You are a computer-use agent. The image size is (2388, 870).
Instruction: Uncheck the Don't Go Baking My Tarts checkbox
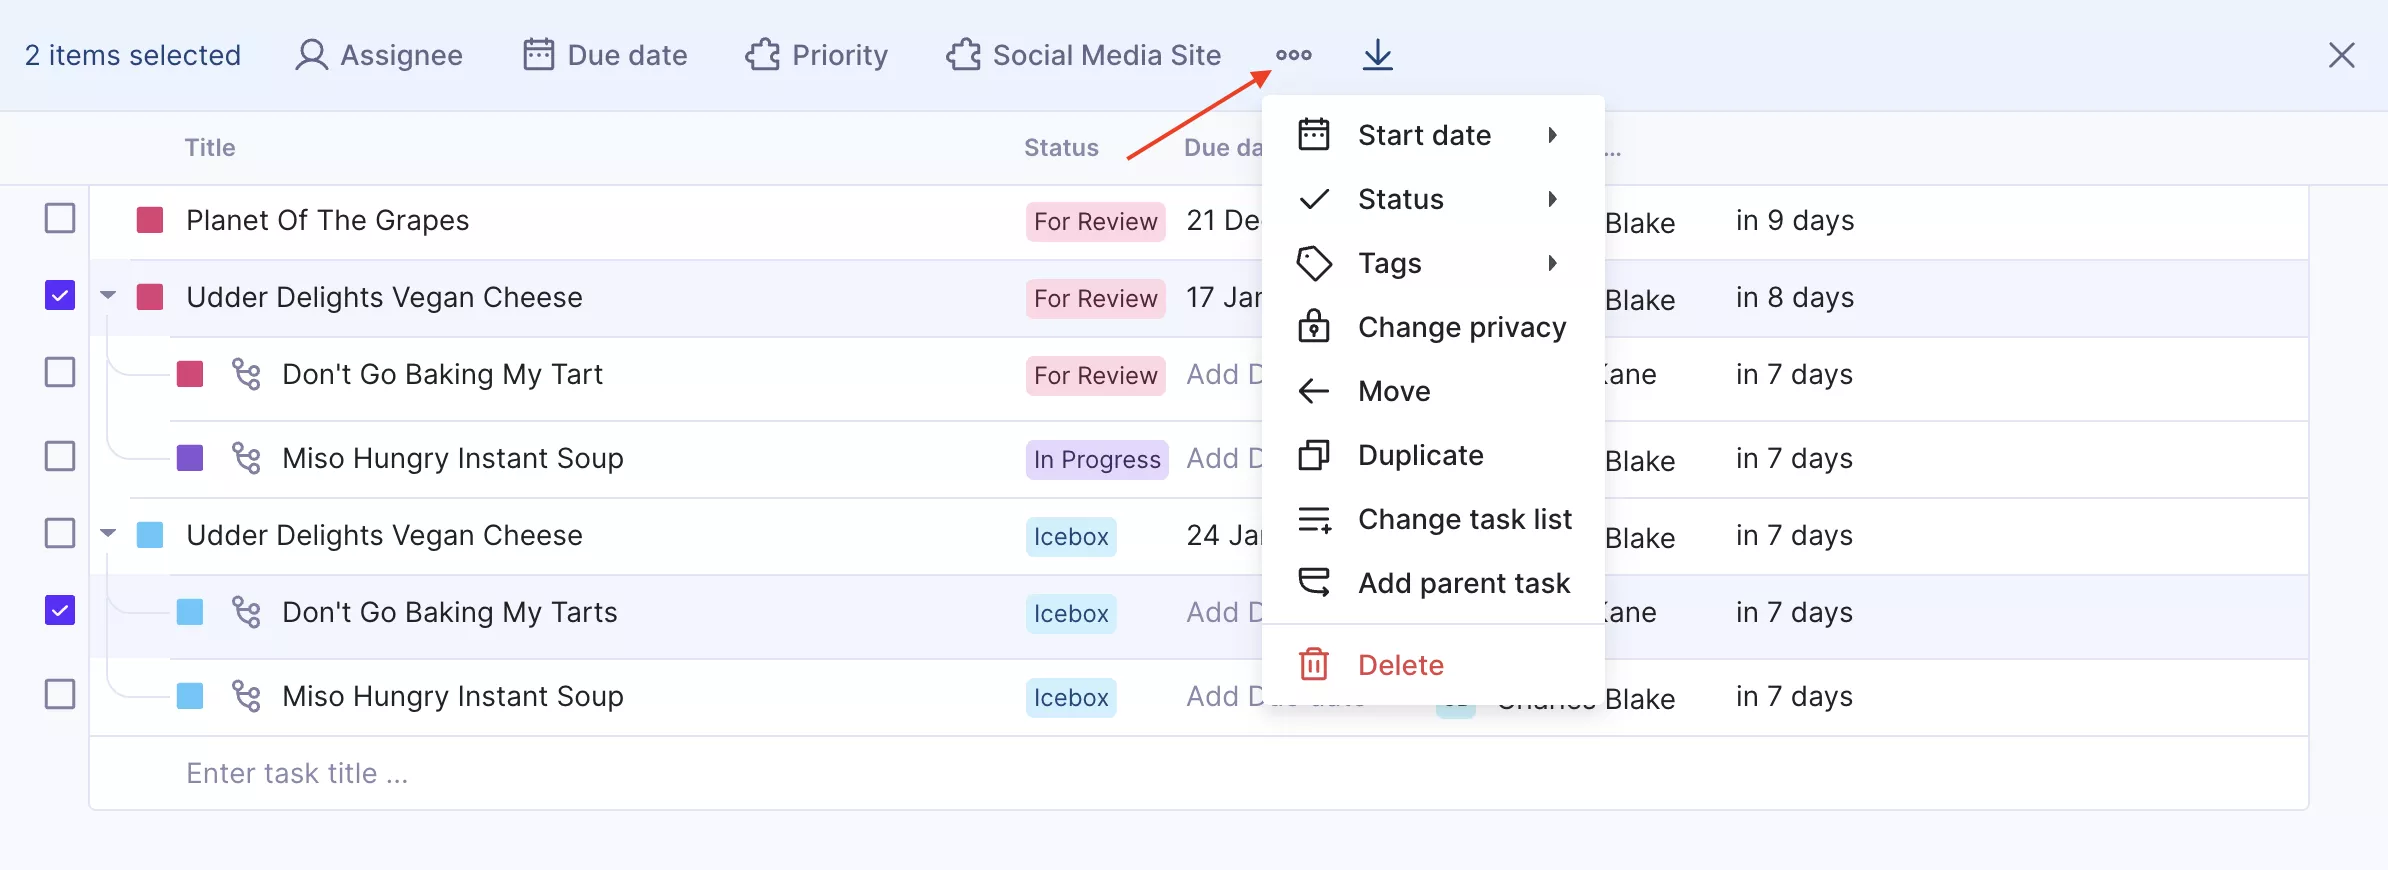click(x=60, y=610)
